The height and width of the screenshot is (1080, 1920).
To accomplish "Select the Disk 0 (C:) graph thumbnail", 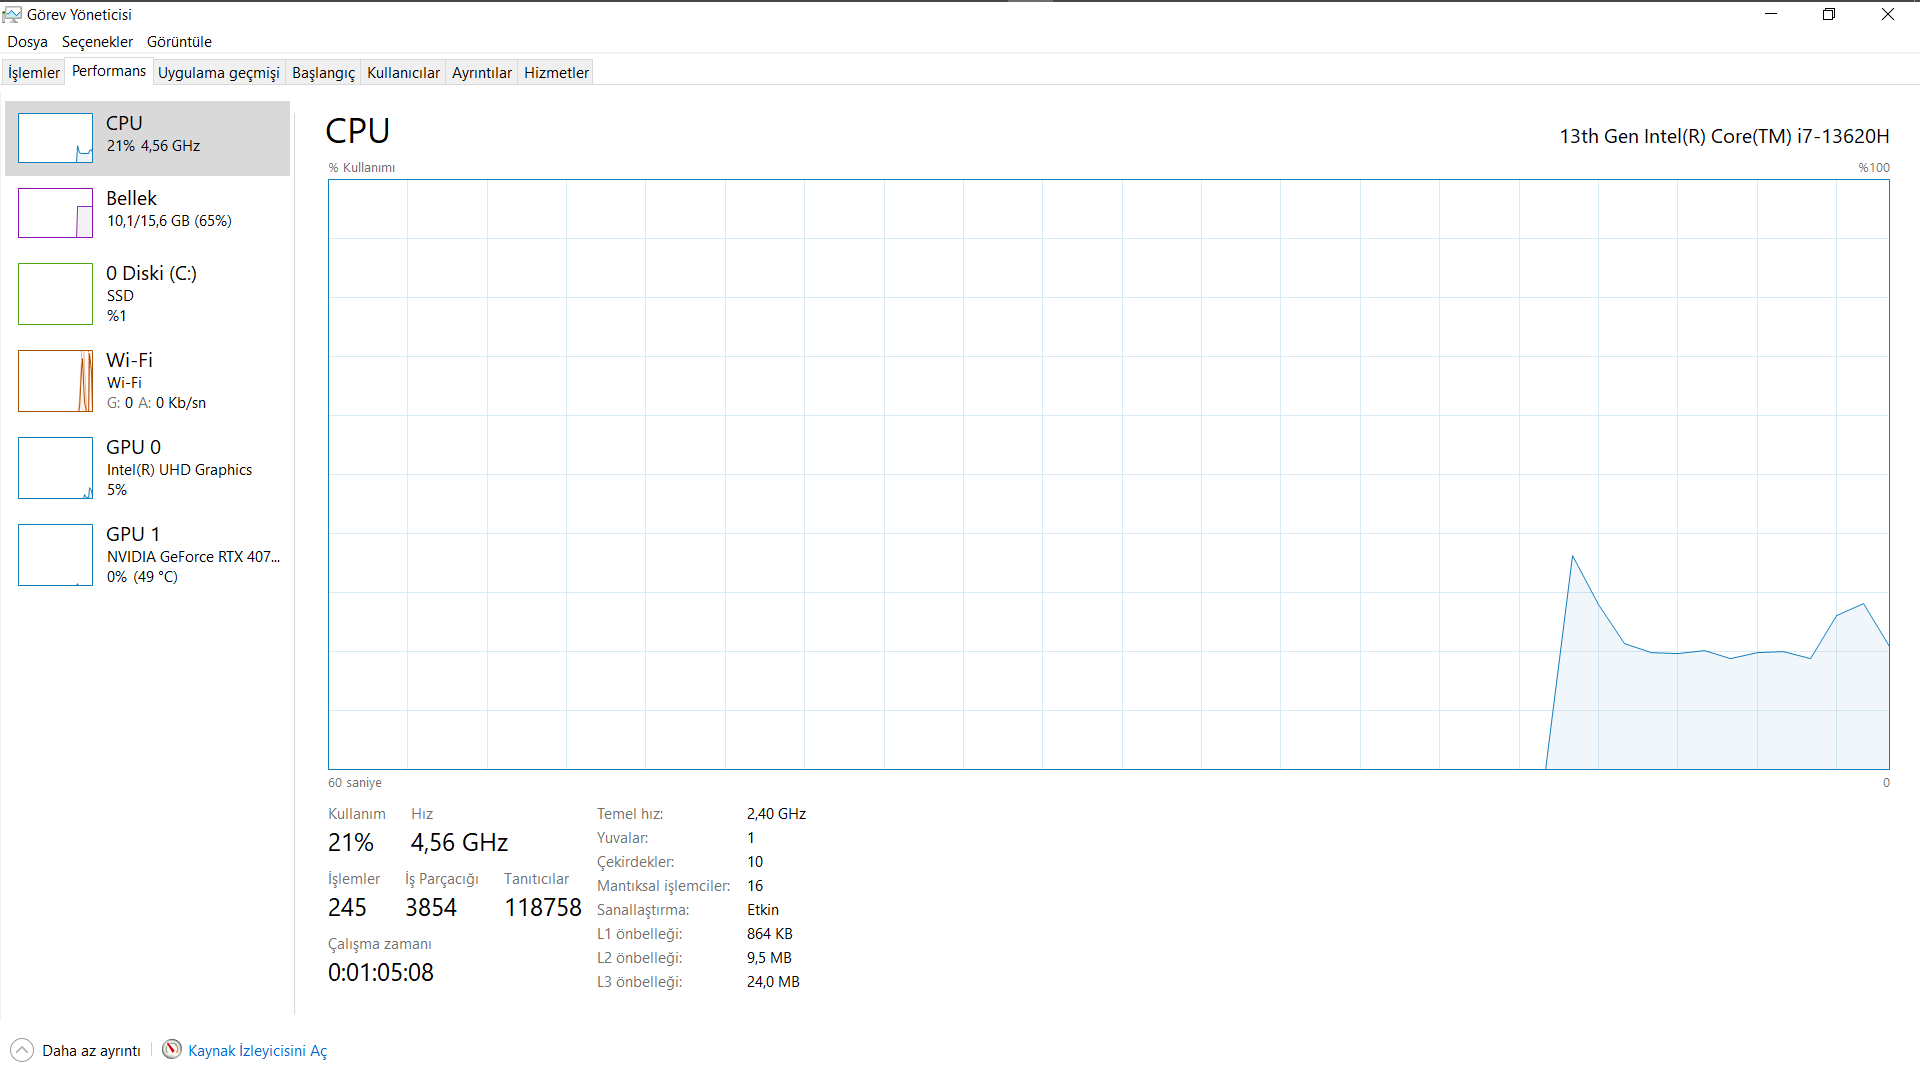I will [x=55, y=294].
